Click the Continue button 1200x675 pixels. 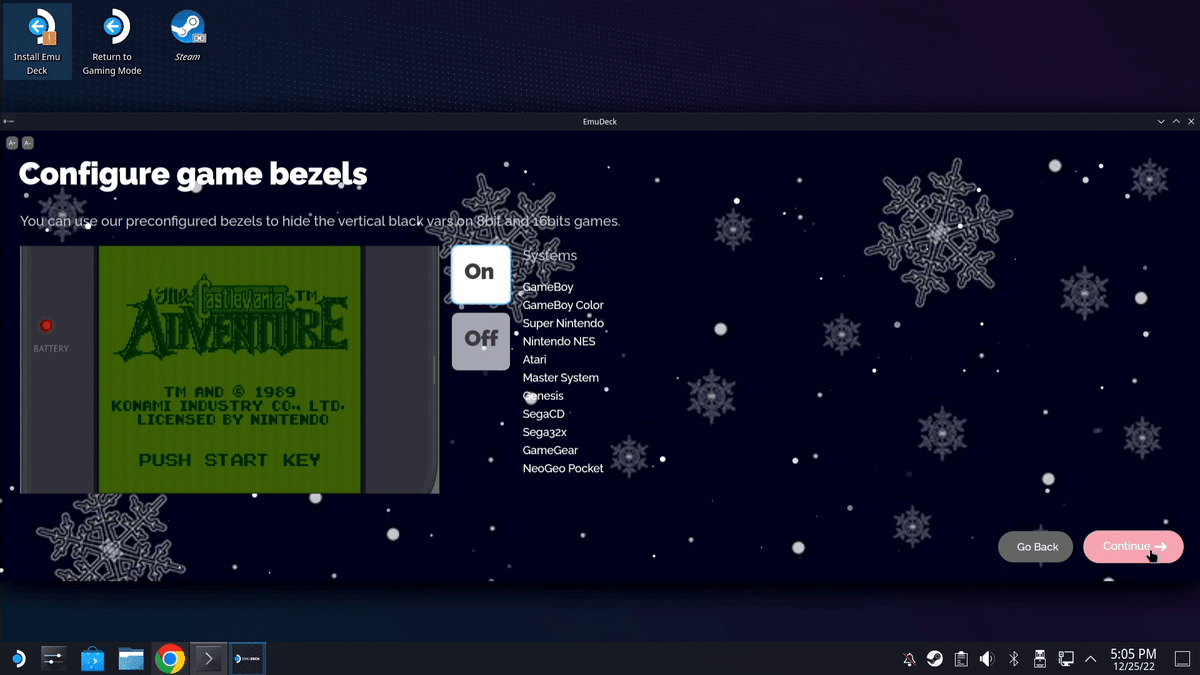coord(1133,546)
